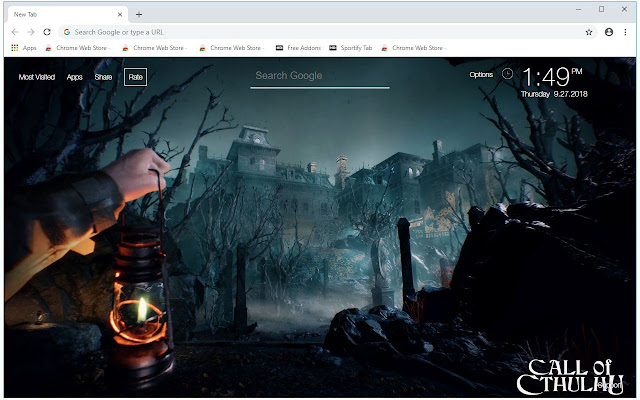Click the Search Google input field
The width and height of the screenshot is (640, 400).
pos(320,77)
